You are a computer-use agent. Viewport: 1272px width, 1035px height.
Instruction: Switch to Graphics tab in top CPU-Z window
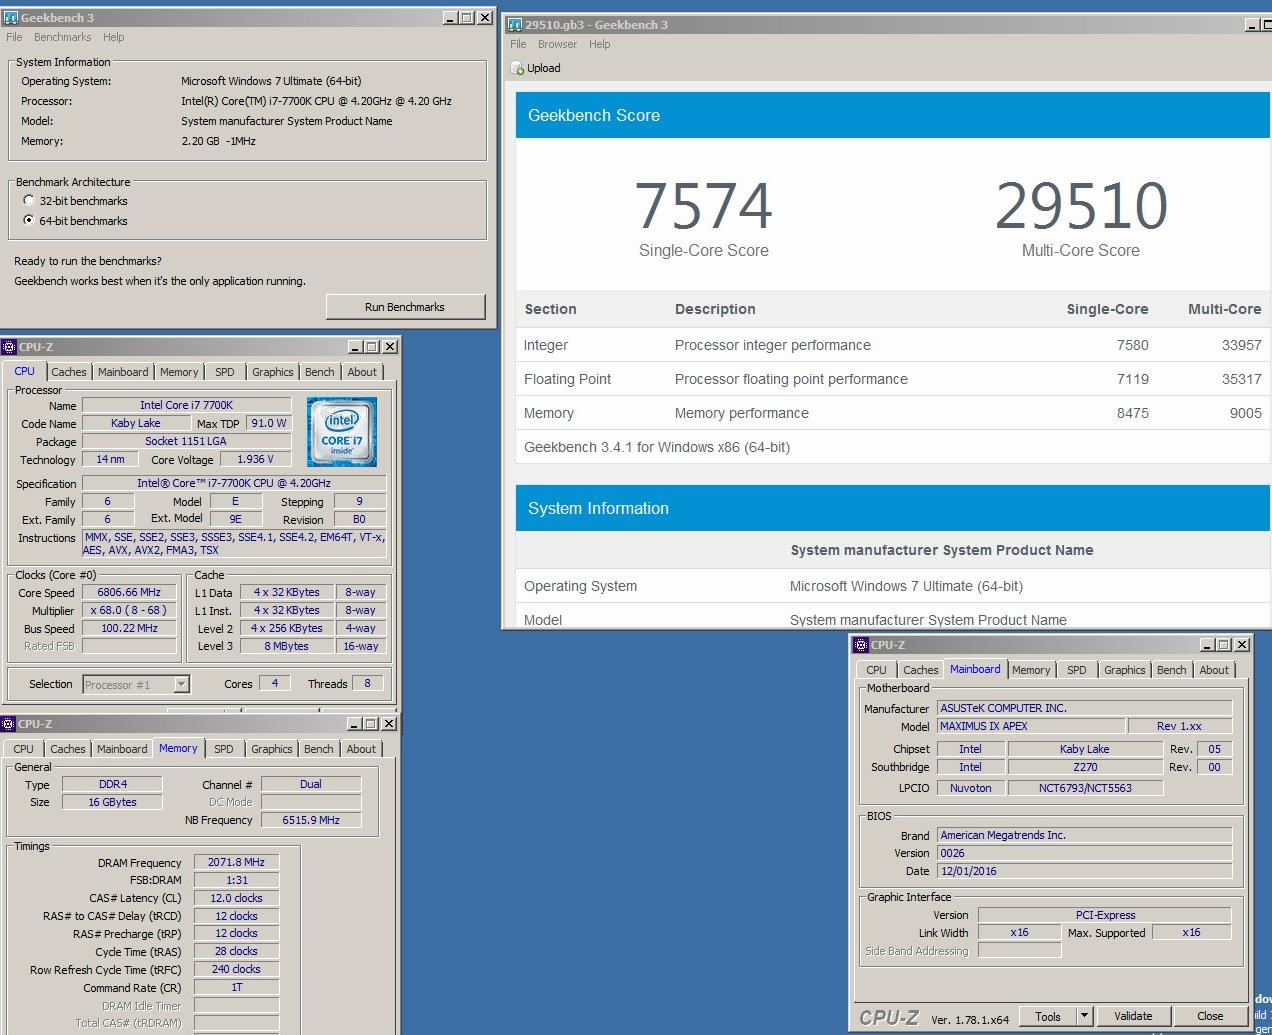[273, 372]
